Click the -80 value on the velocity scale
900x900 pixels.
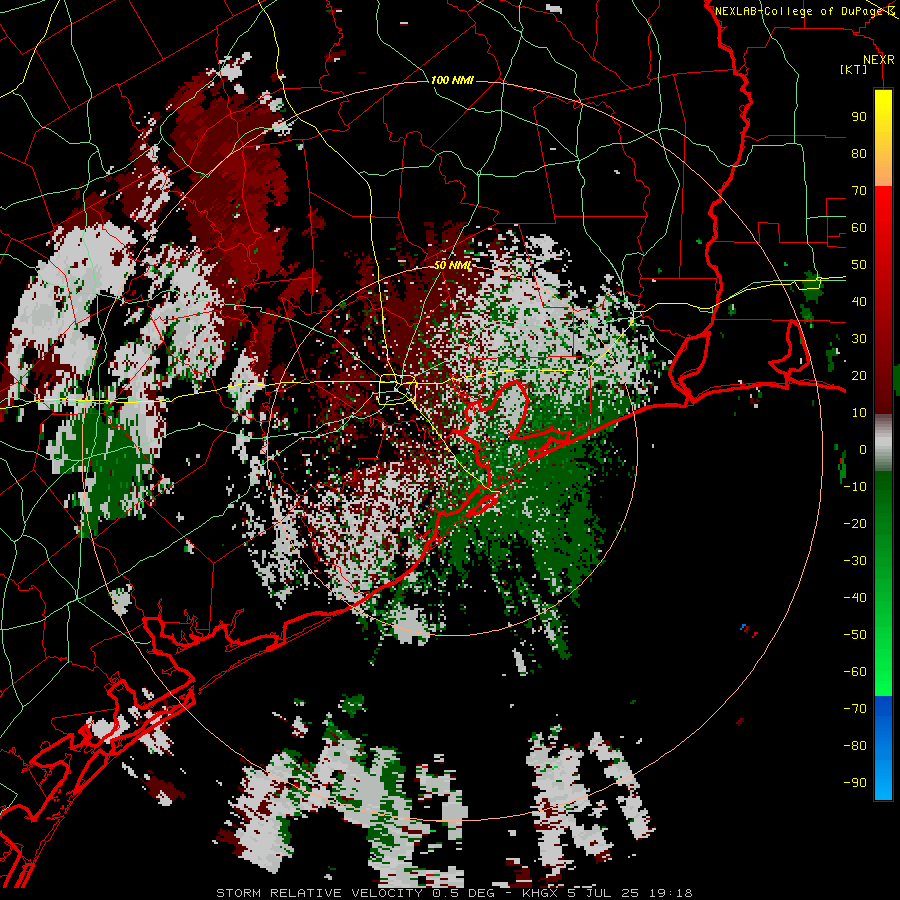(855, 746)
